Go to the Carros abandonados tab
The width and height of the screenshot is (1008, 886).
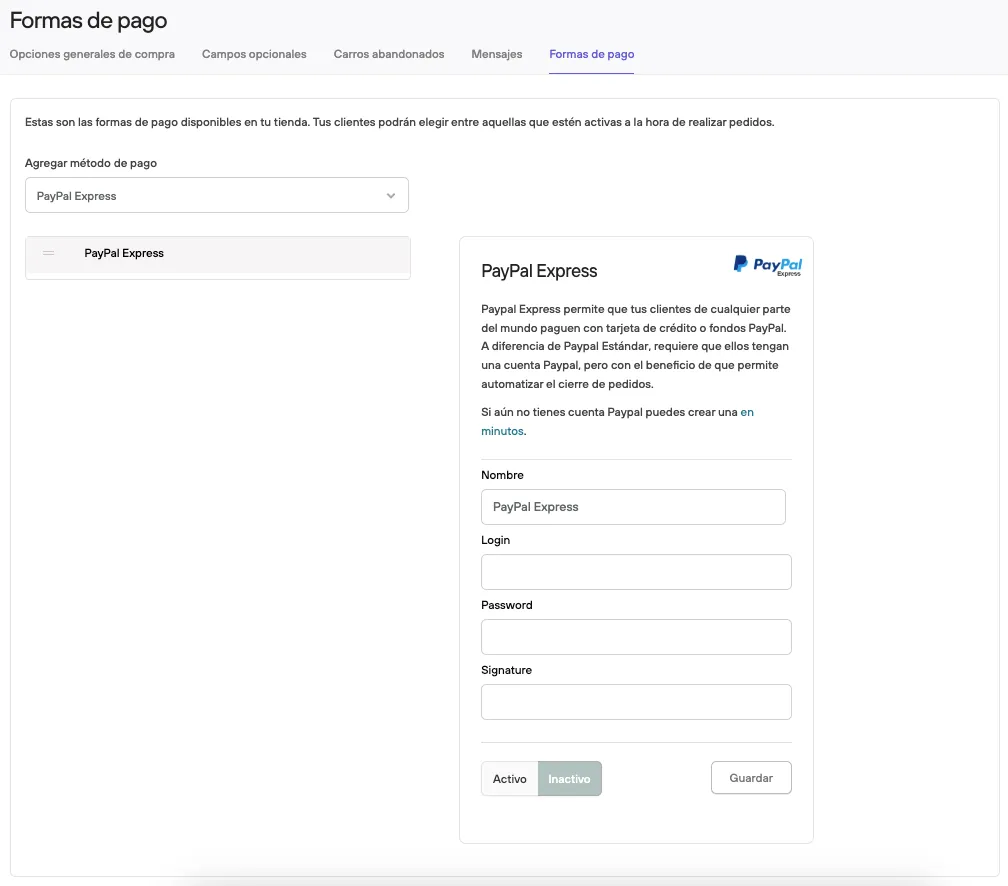[x=389, y=54]
